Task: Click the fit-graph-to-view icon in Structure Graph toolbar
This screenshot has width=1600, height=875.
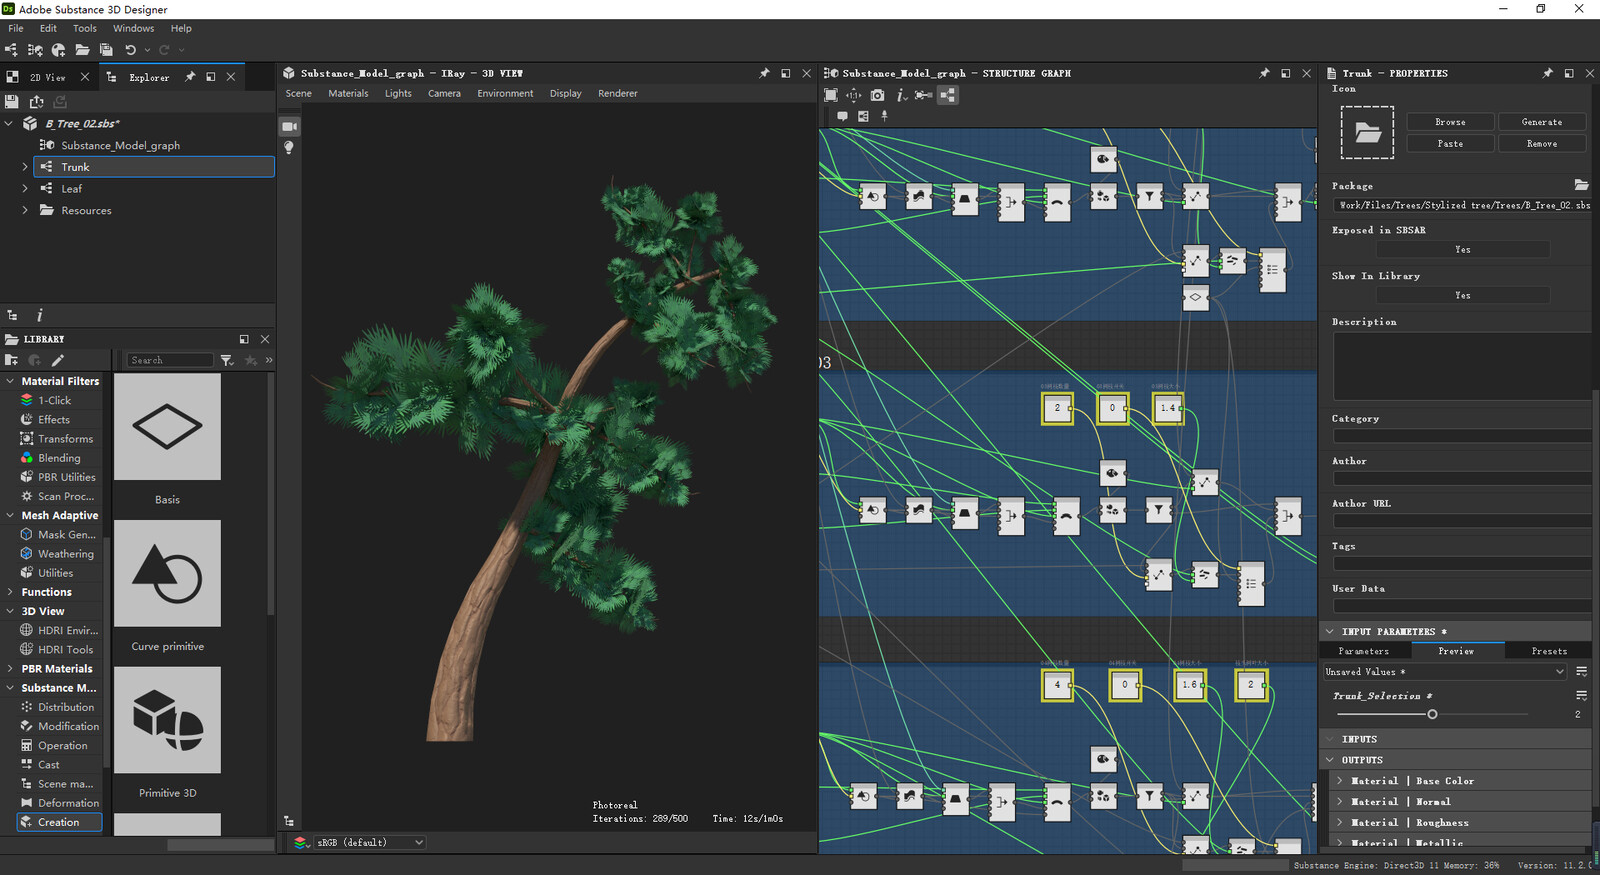Action: 831,95
